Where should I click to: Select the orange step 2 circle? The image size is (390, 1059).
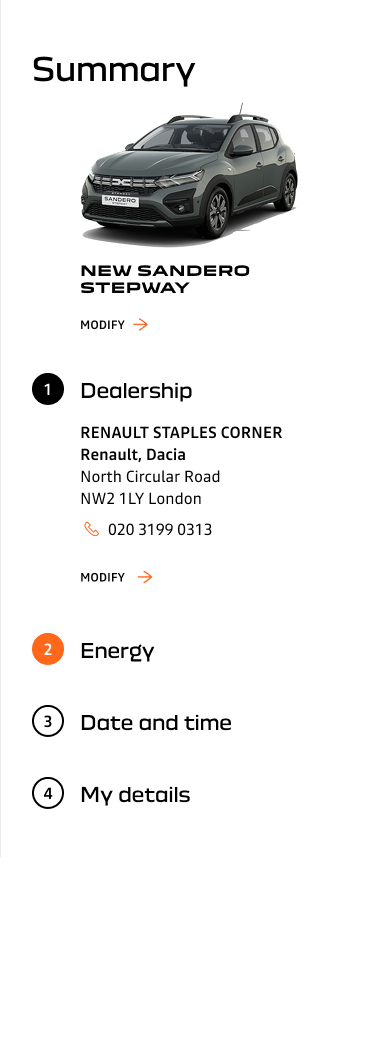pos(48,650)
